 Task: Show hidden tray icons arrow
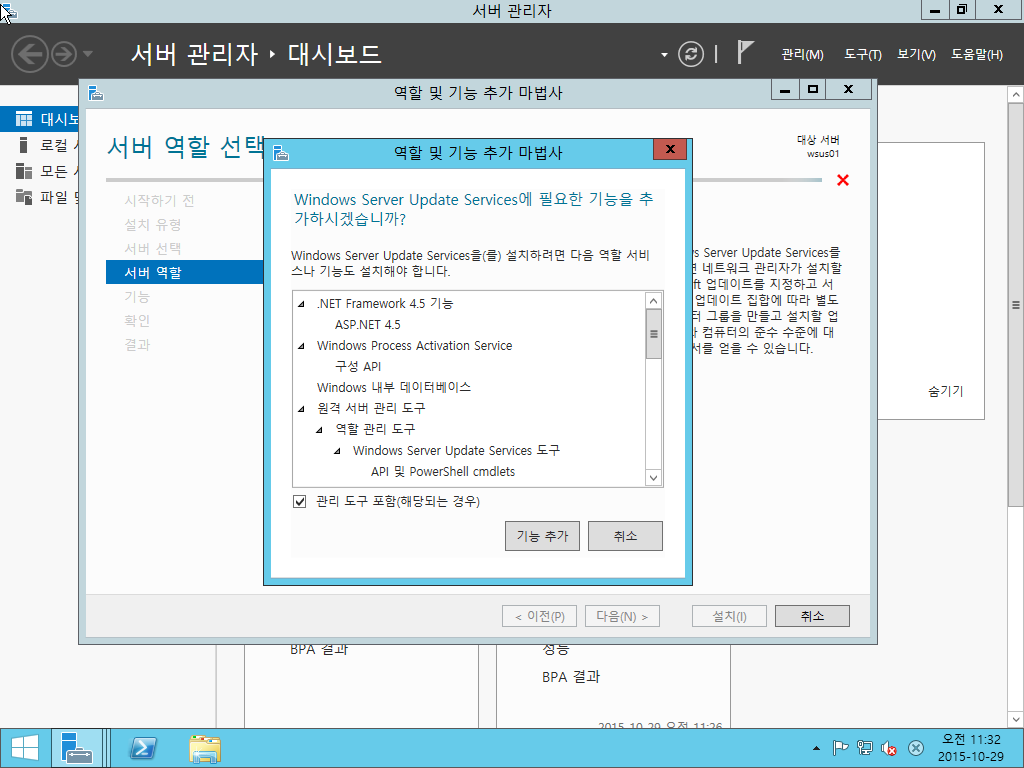816,748
